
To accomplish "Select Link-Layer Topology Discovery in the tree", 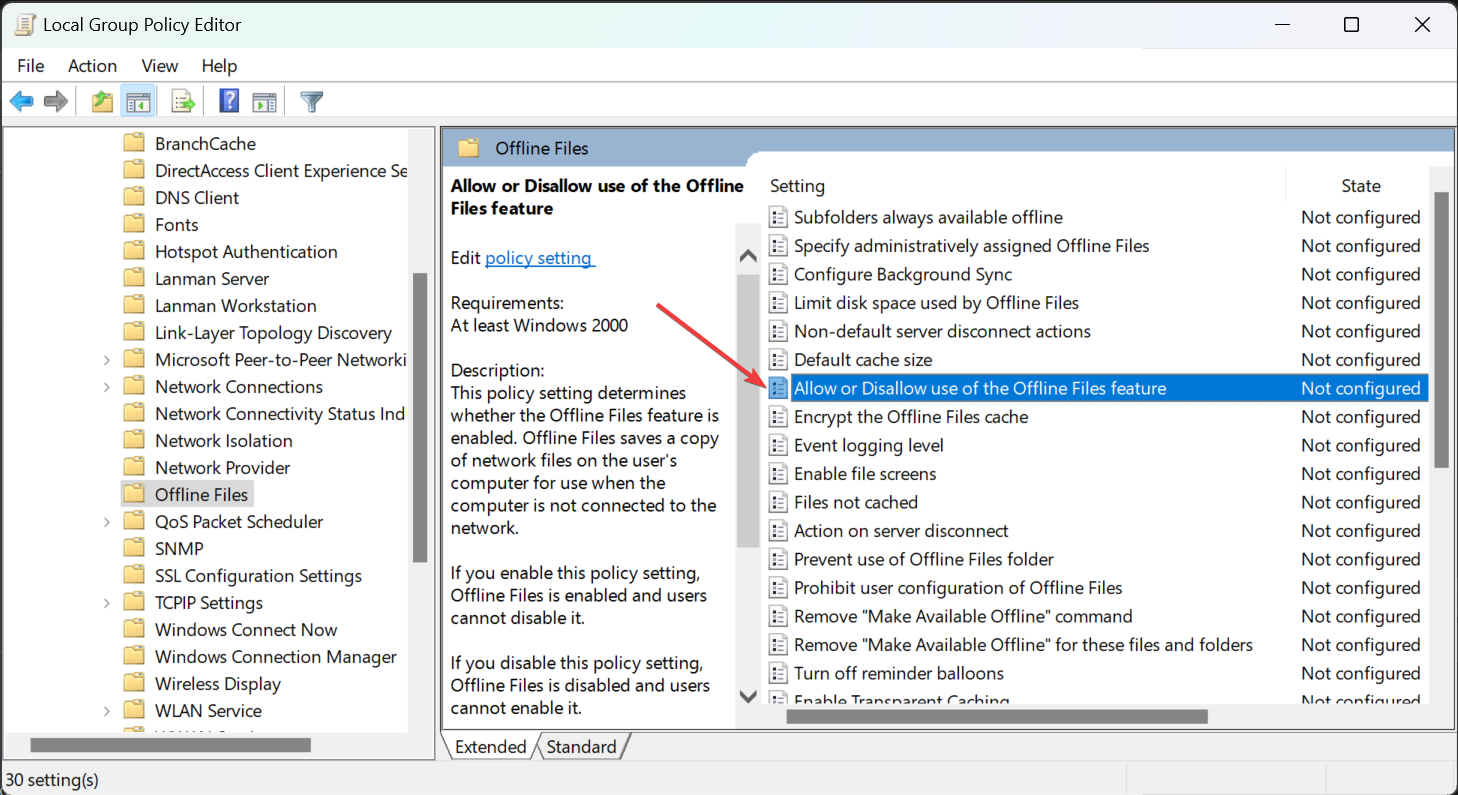I will (273, 332).
